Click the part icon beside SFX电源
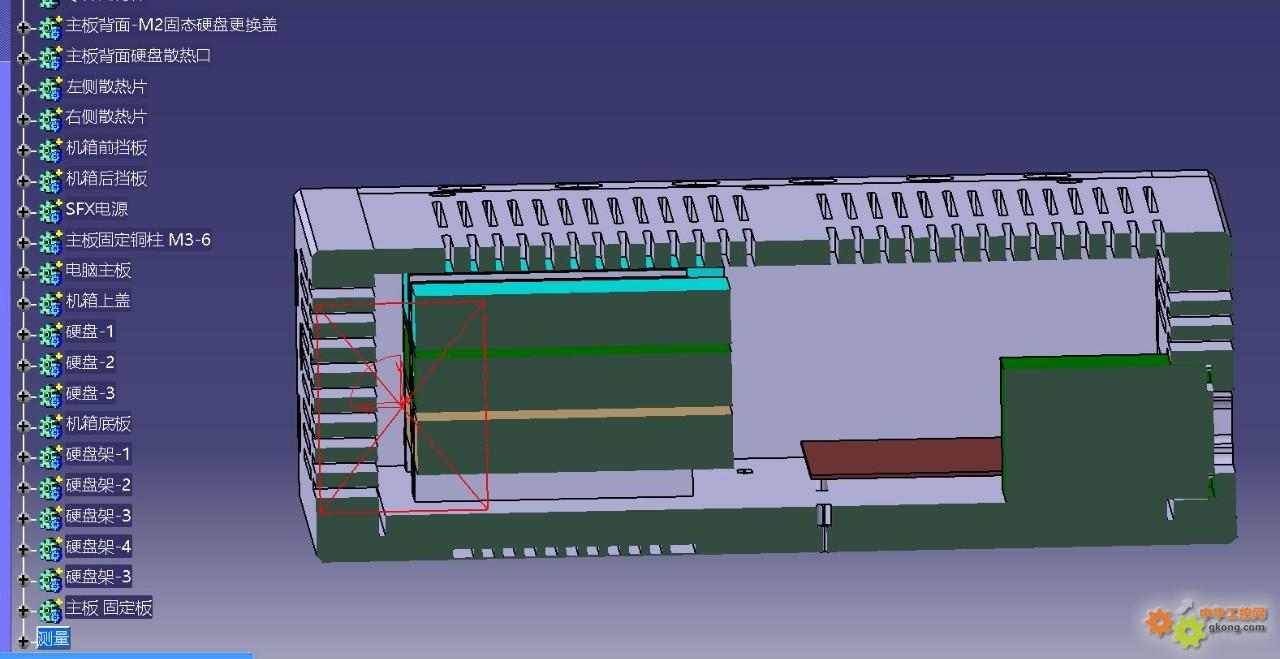The image size is (1280, 659). [x=50, y=212]
